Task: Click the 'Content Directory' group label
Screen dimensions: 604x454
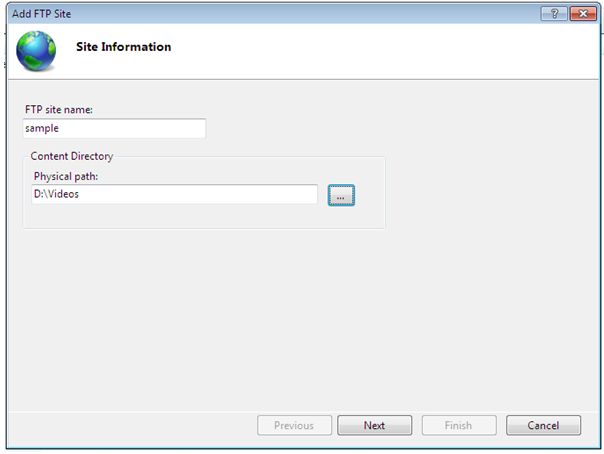Action: coord(72,156)
